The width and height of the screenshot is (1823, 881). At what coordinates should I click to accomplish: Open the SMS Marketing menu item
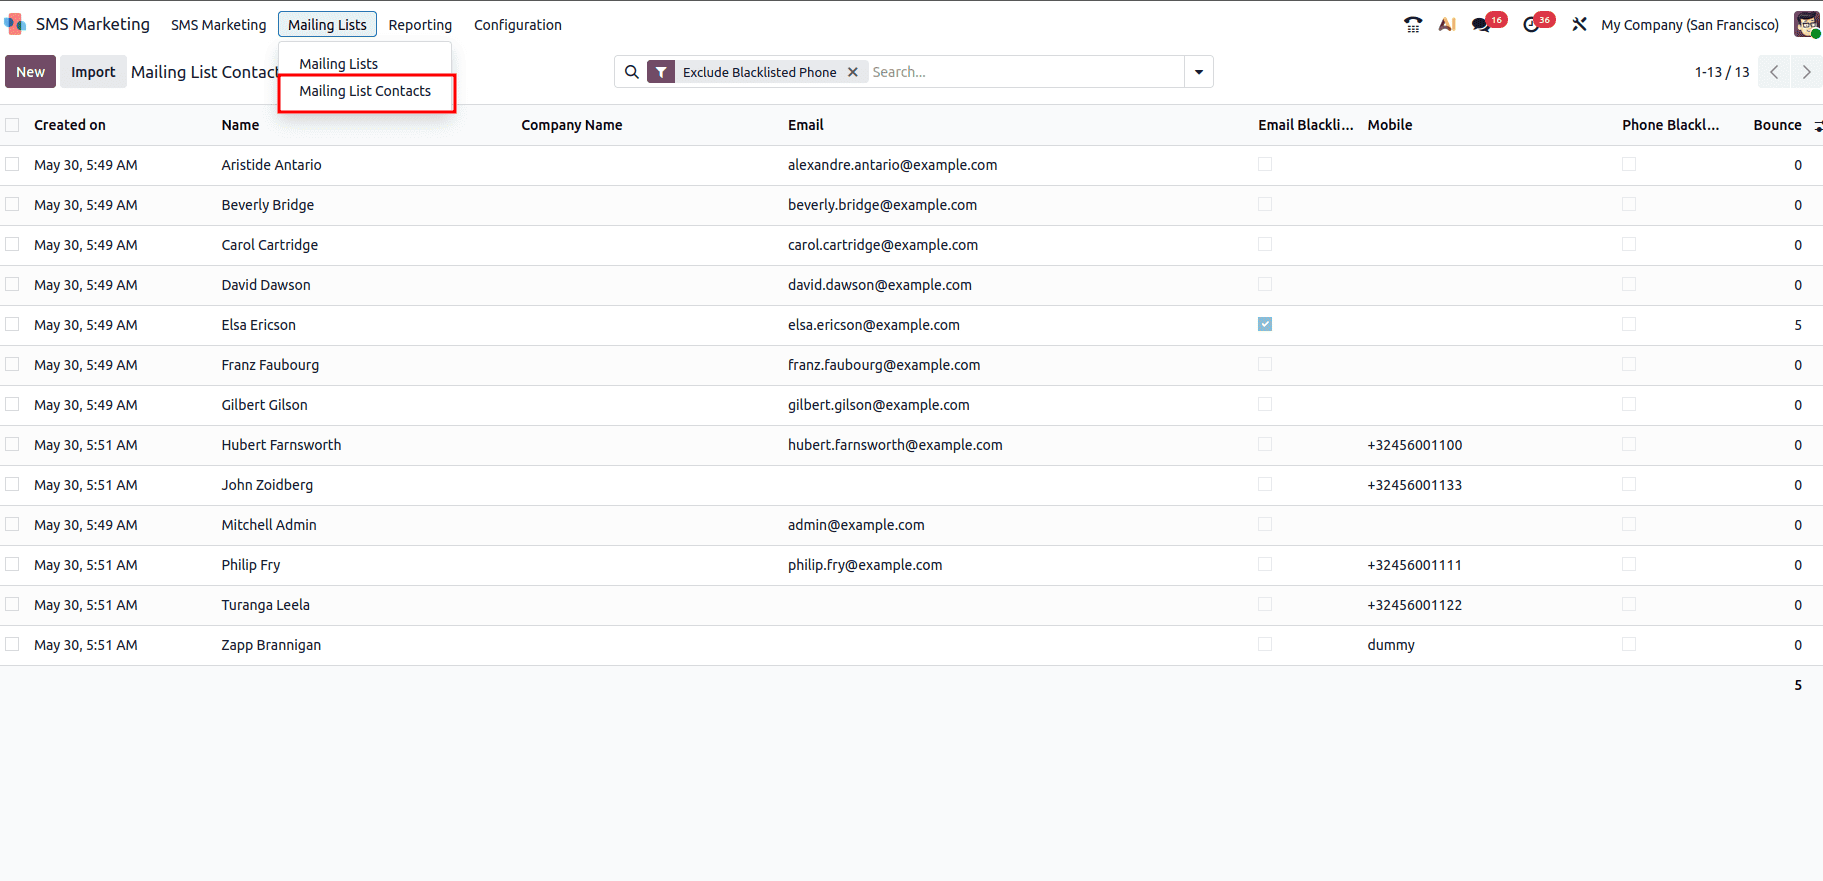pos(219,25)
